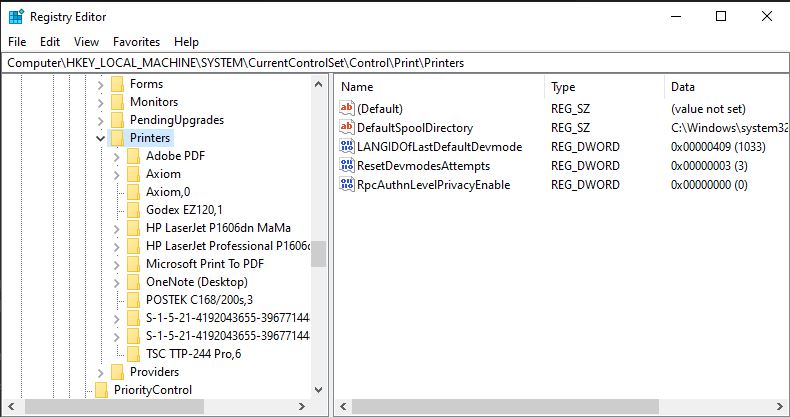The width and height of the screenshot is (790, 417).
Task: Open the File menu
Action: (x=17, y=42)
